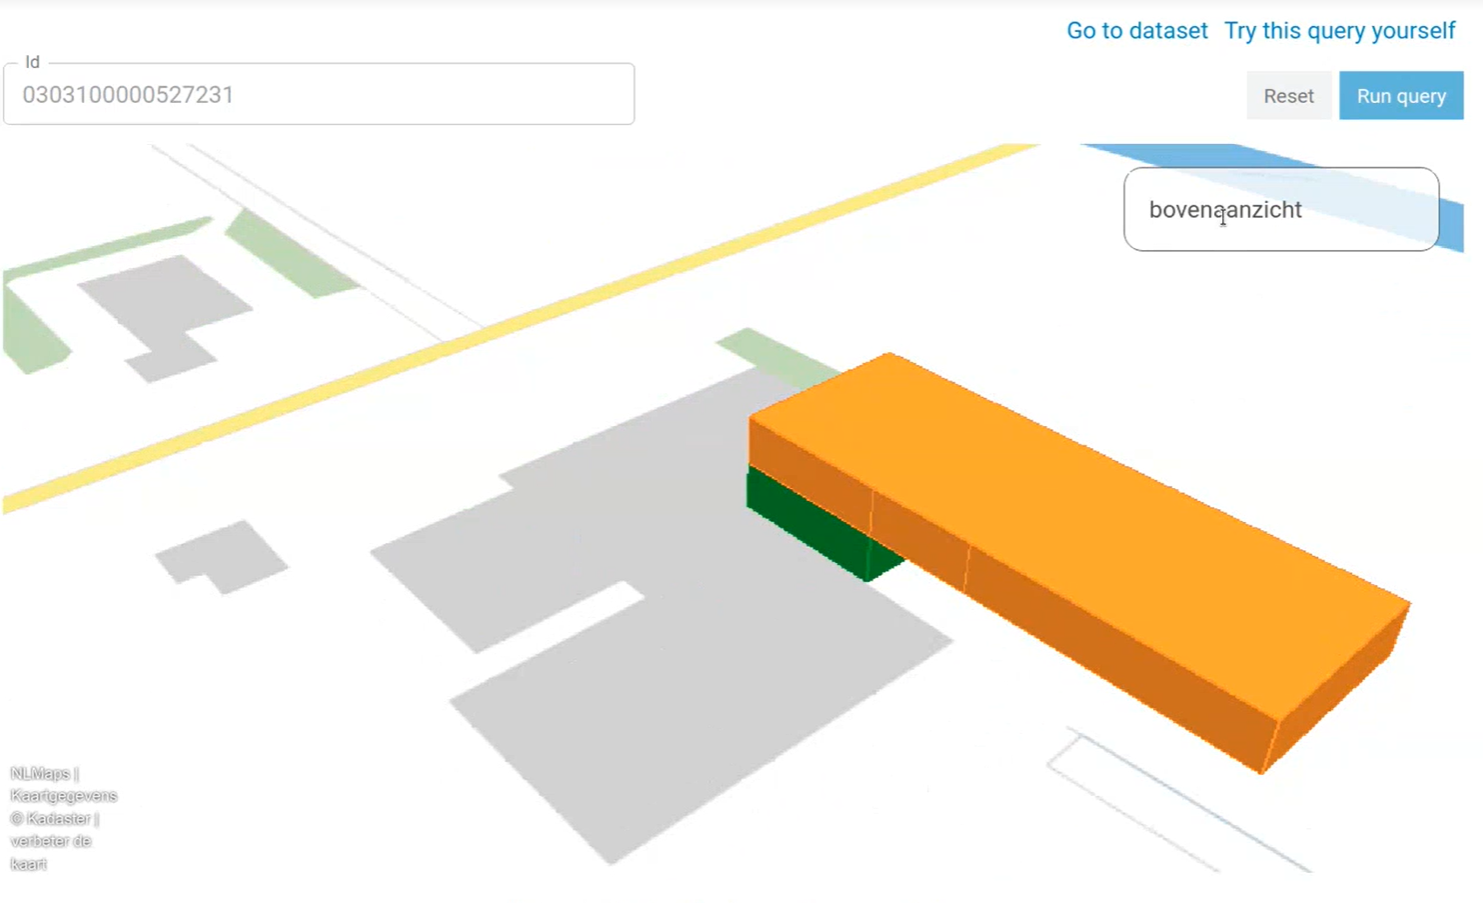Click the bovenaanzicht popup label
Screen dimensions: 1483x903
pos(1225,210)
